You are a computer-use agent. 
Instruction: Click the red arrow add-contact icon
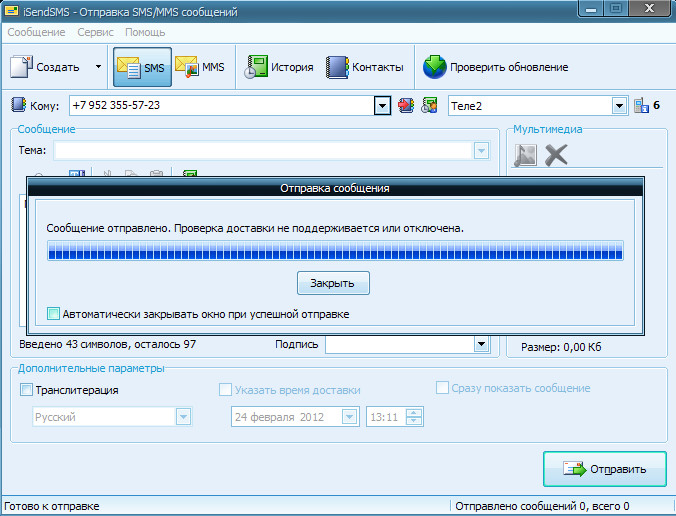pos(405,105)
